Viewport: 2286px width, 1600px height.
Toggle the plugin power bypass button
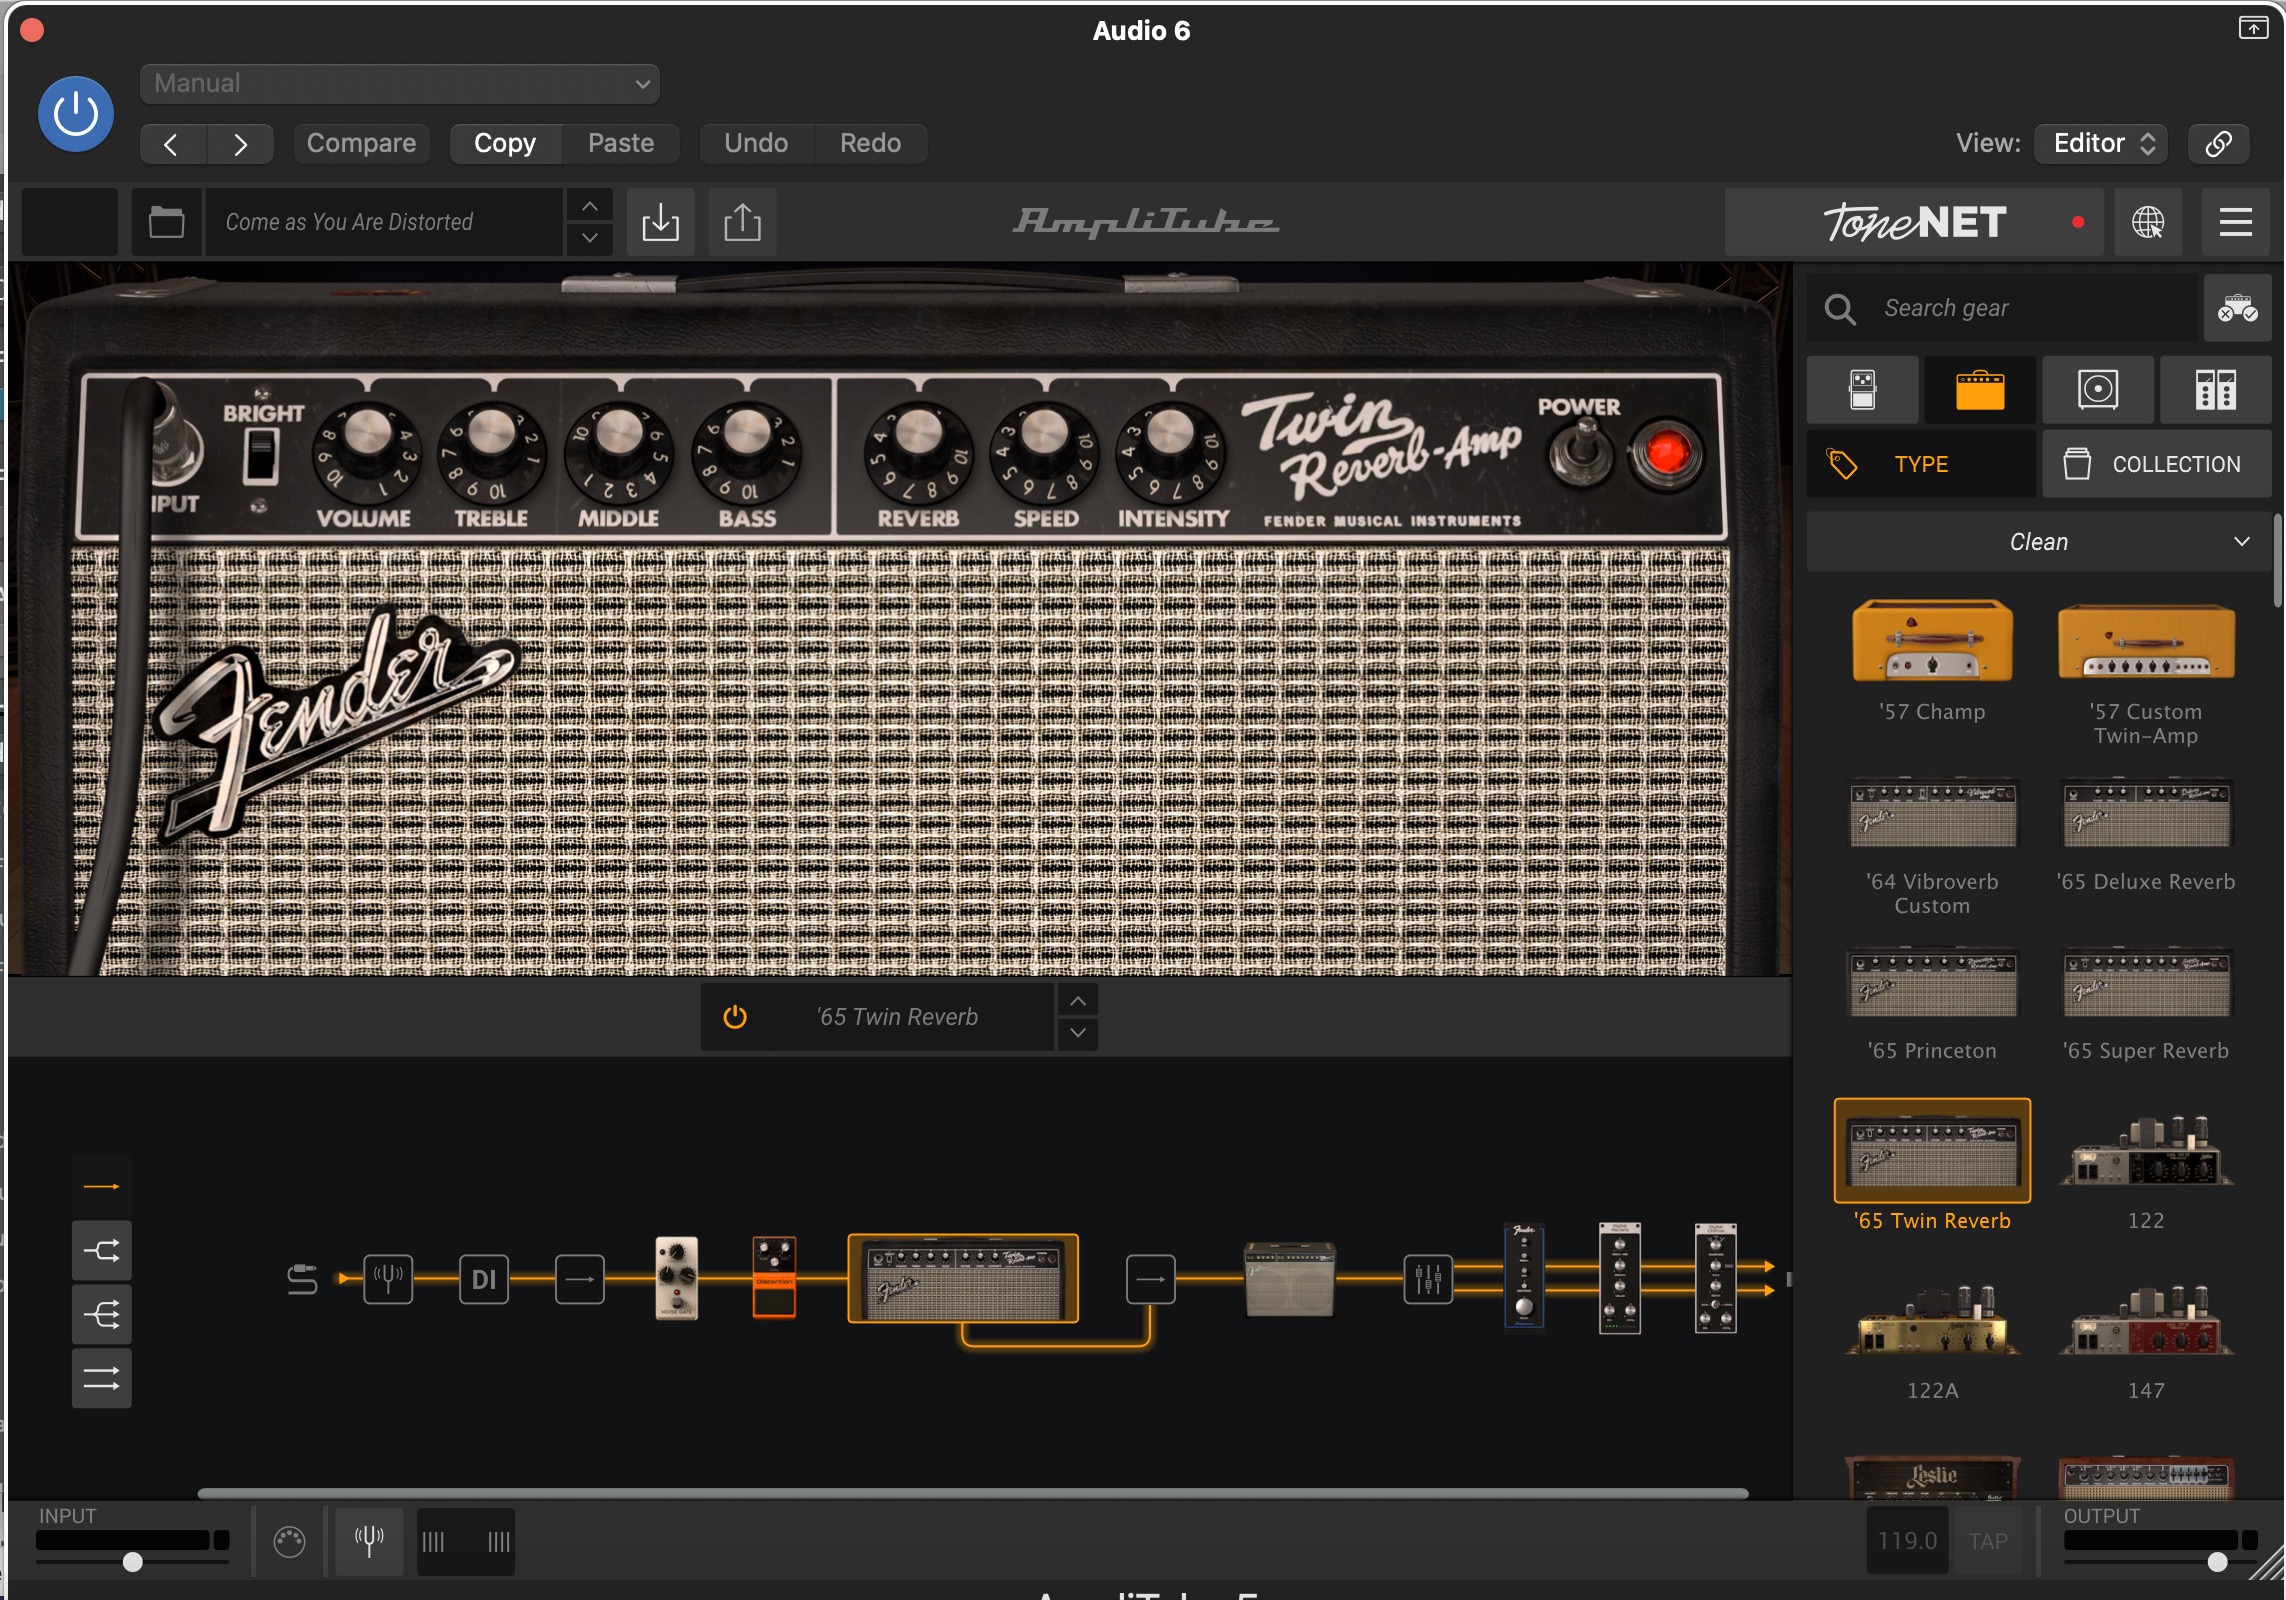[x=76, y=114]
